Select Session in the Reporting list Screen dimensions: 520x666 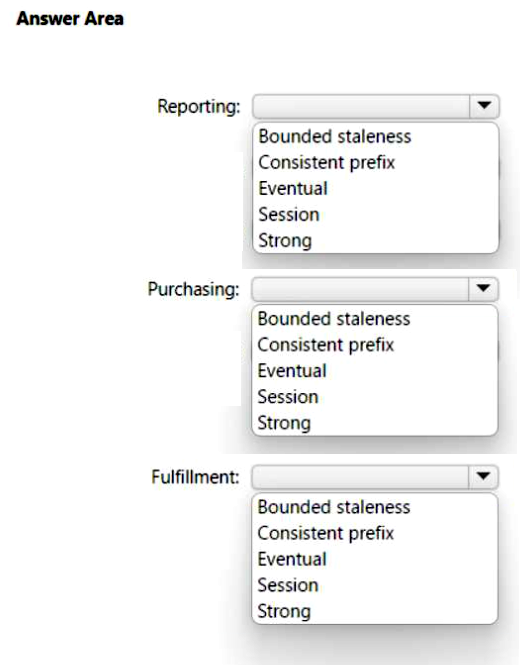[x=289, y=214]
